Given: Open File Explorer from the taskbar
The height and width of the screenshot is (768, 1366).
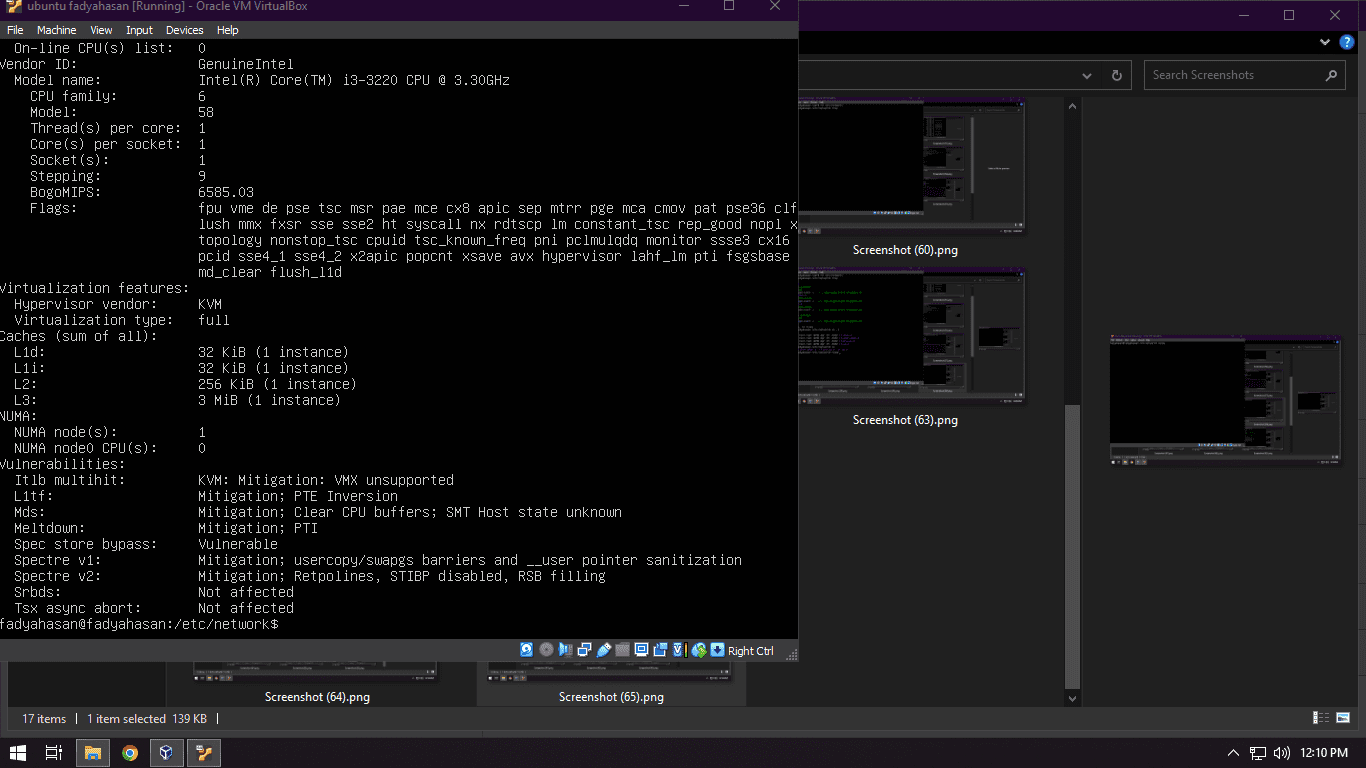Looking at the screenshot, I should click(92, 753).
